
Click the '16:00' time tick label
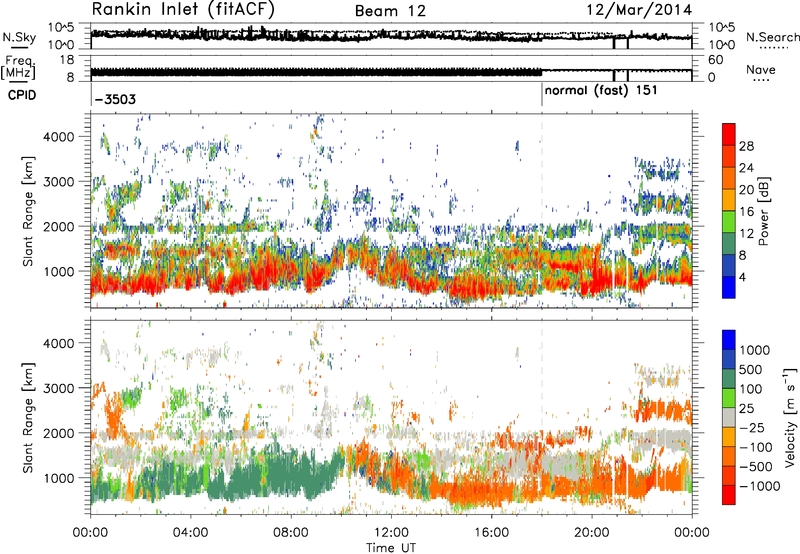point(491,533)
